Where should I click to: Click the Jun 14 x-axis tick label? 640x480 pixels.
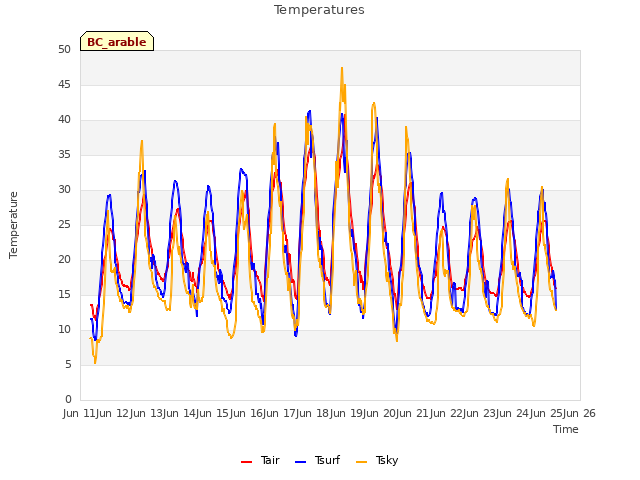tap(177, 413)
